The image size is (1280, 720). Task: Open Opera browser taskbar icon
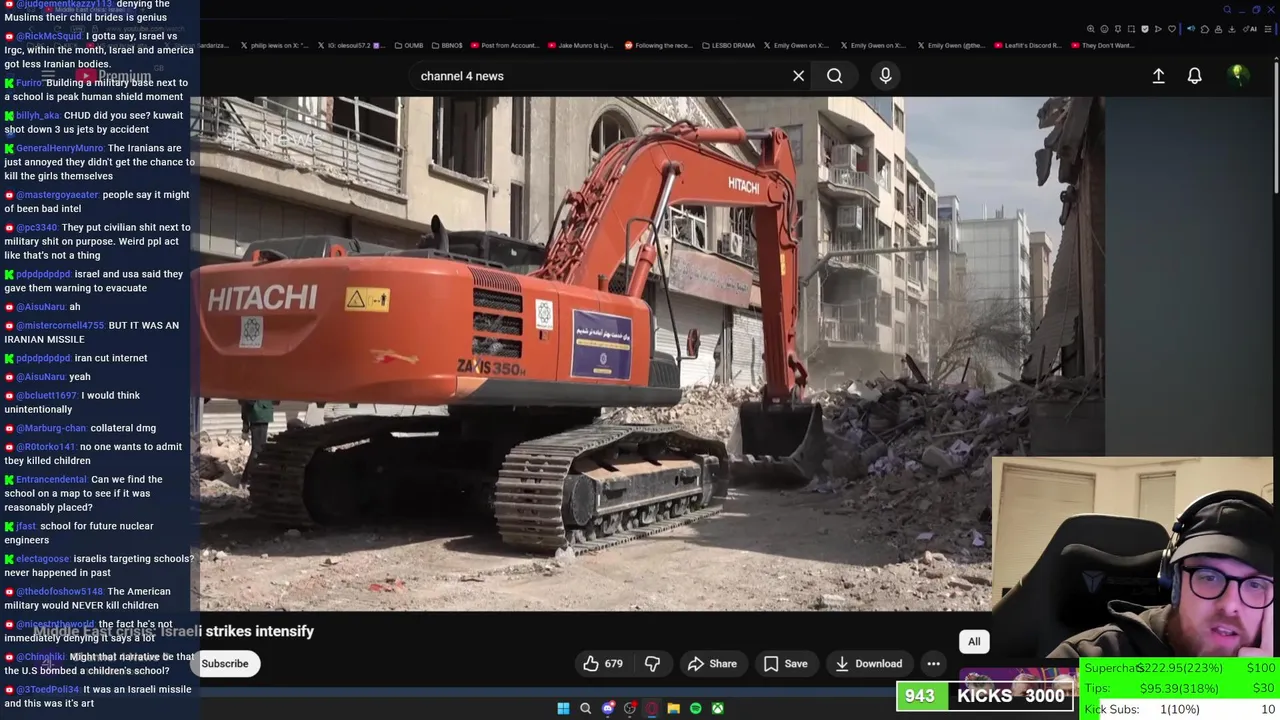coord(651,708)
